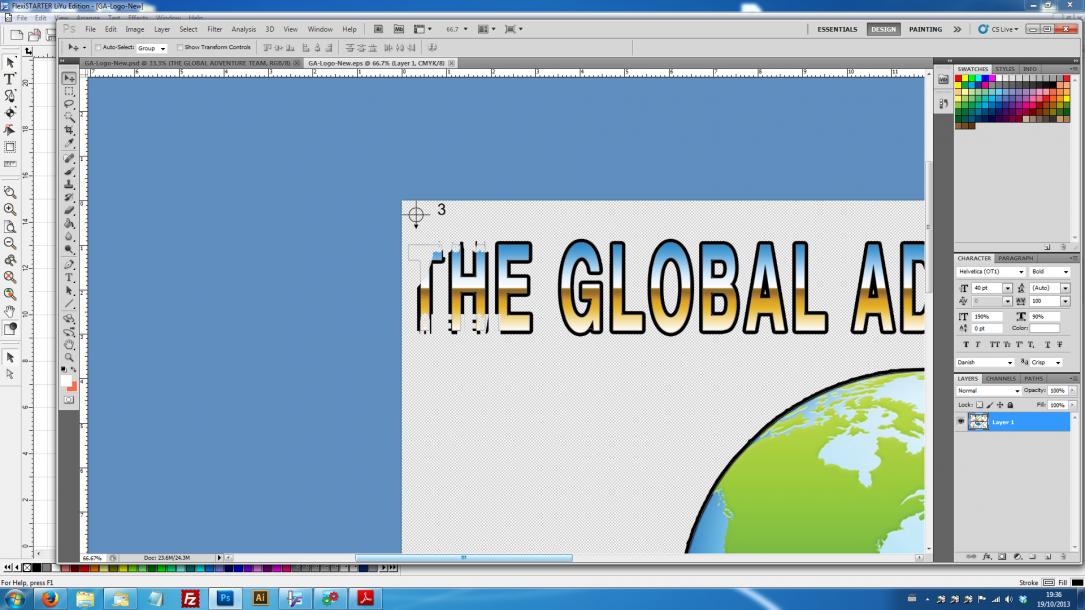Switch to the Paragraph panel tab

tap(1015, 258)
